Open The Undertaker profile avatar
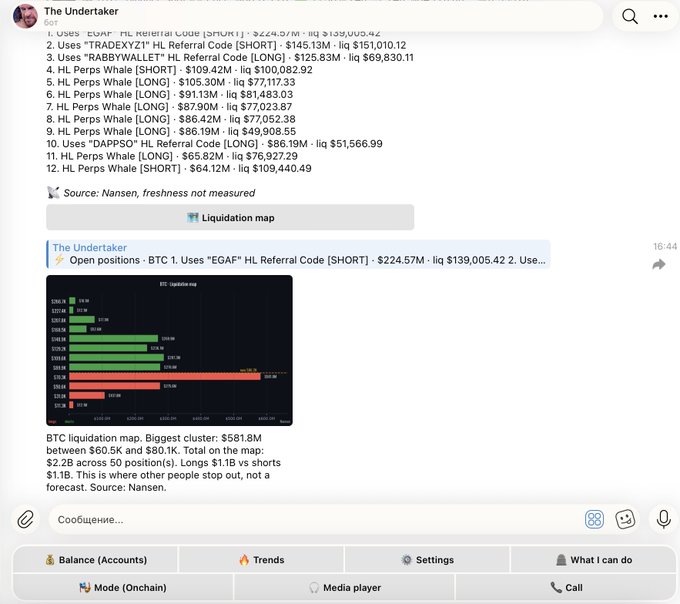The image size is (680, 604). point(25,16)
